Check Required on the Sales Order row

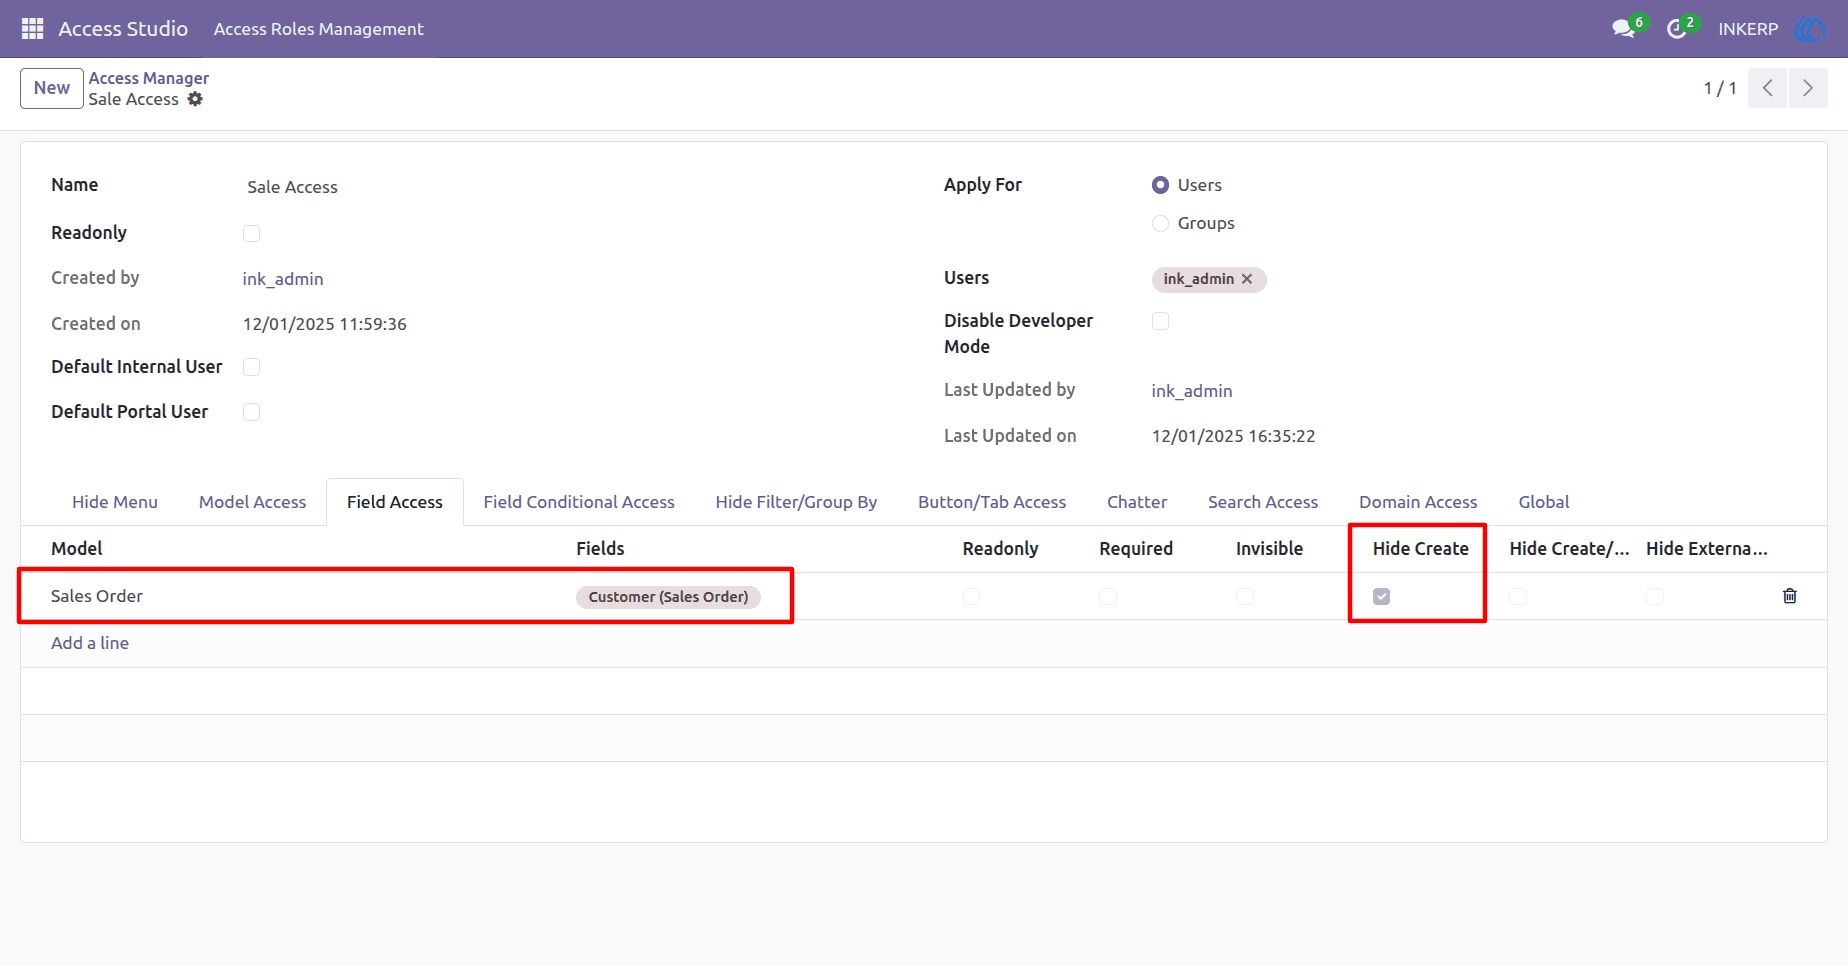1107,596
